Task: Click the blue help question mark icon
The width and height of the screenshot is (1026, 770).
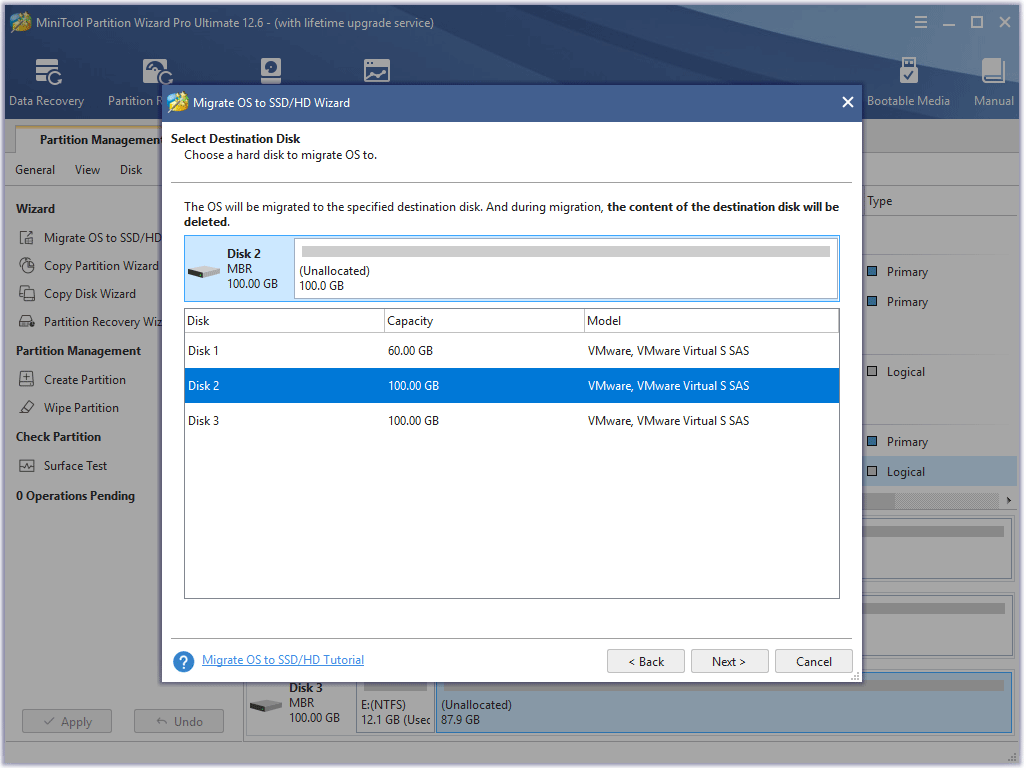Action: pos(184,661)
